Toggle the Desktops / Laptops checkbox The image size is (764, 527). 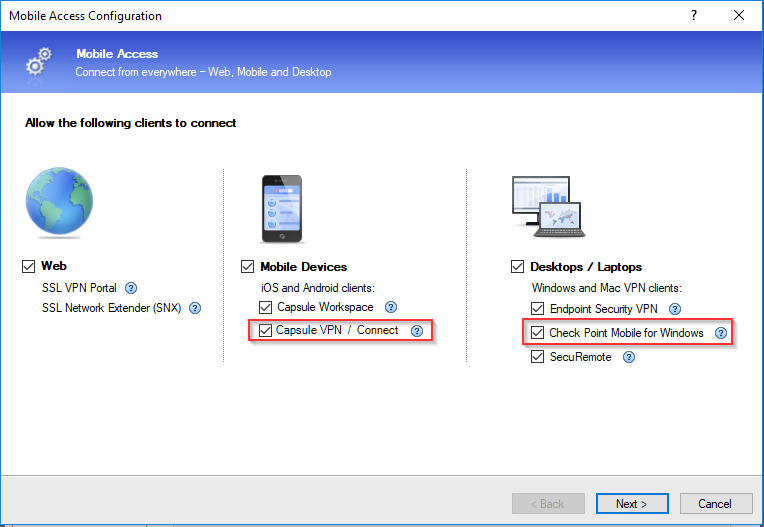pyautogui.click(x=517, y=267)
